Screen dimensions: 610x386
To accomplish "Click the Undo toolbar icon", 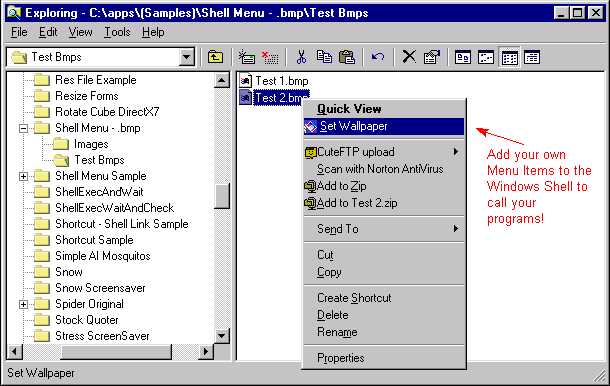I will [377, 57].
